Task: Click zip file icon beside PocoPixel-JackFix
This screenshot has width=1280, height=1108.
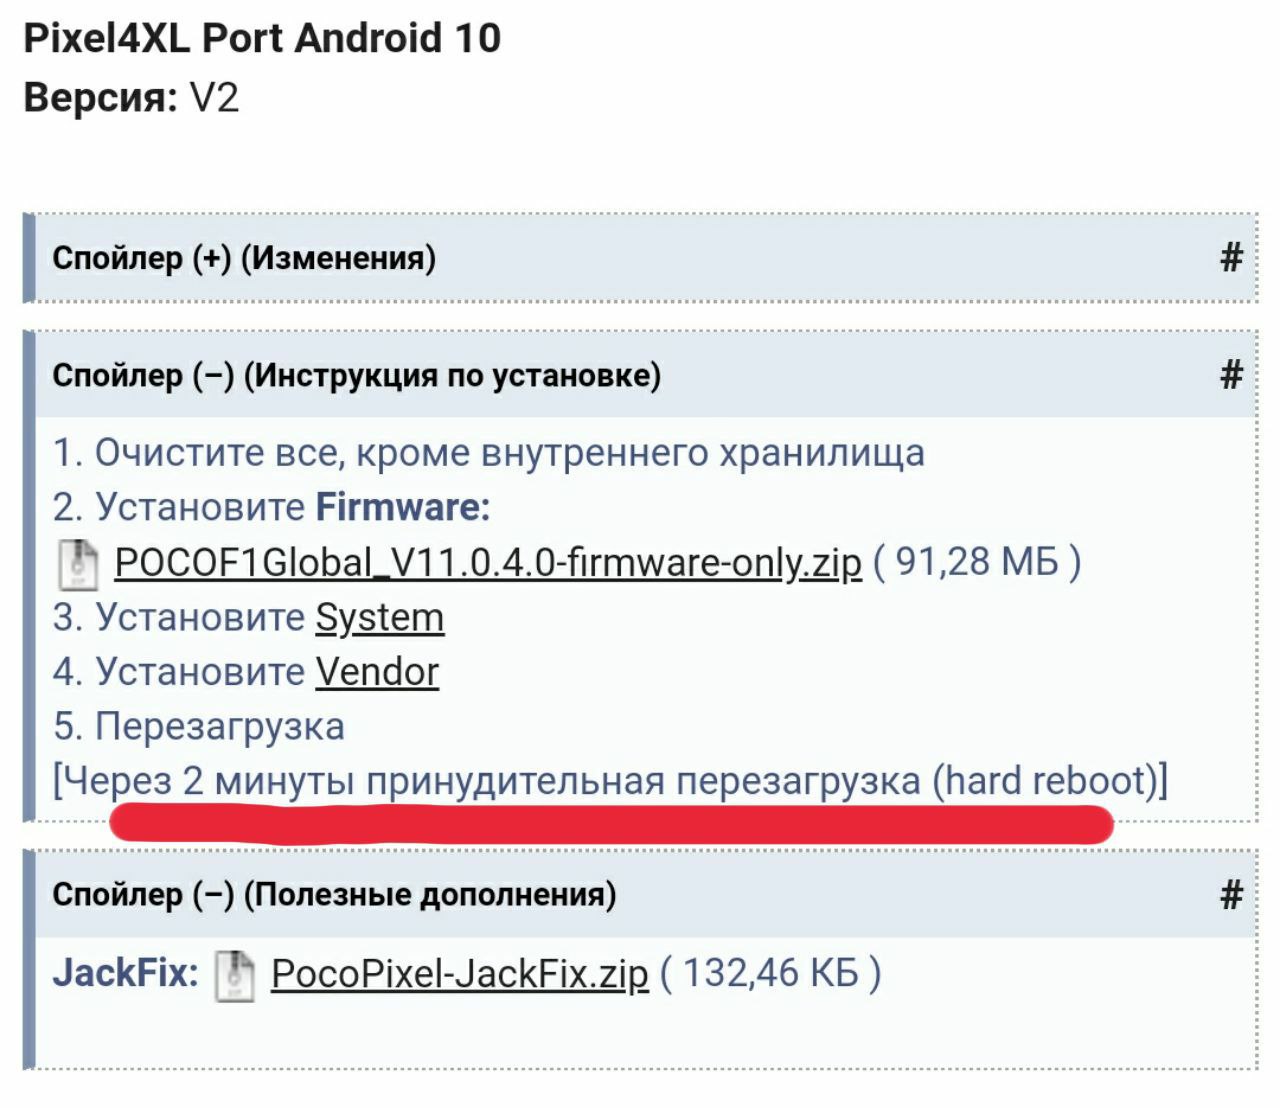Action: [234, 975]
